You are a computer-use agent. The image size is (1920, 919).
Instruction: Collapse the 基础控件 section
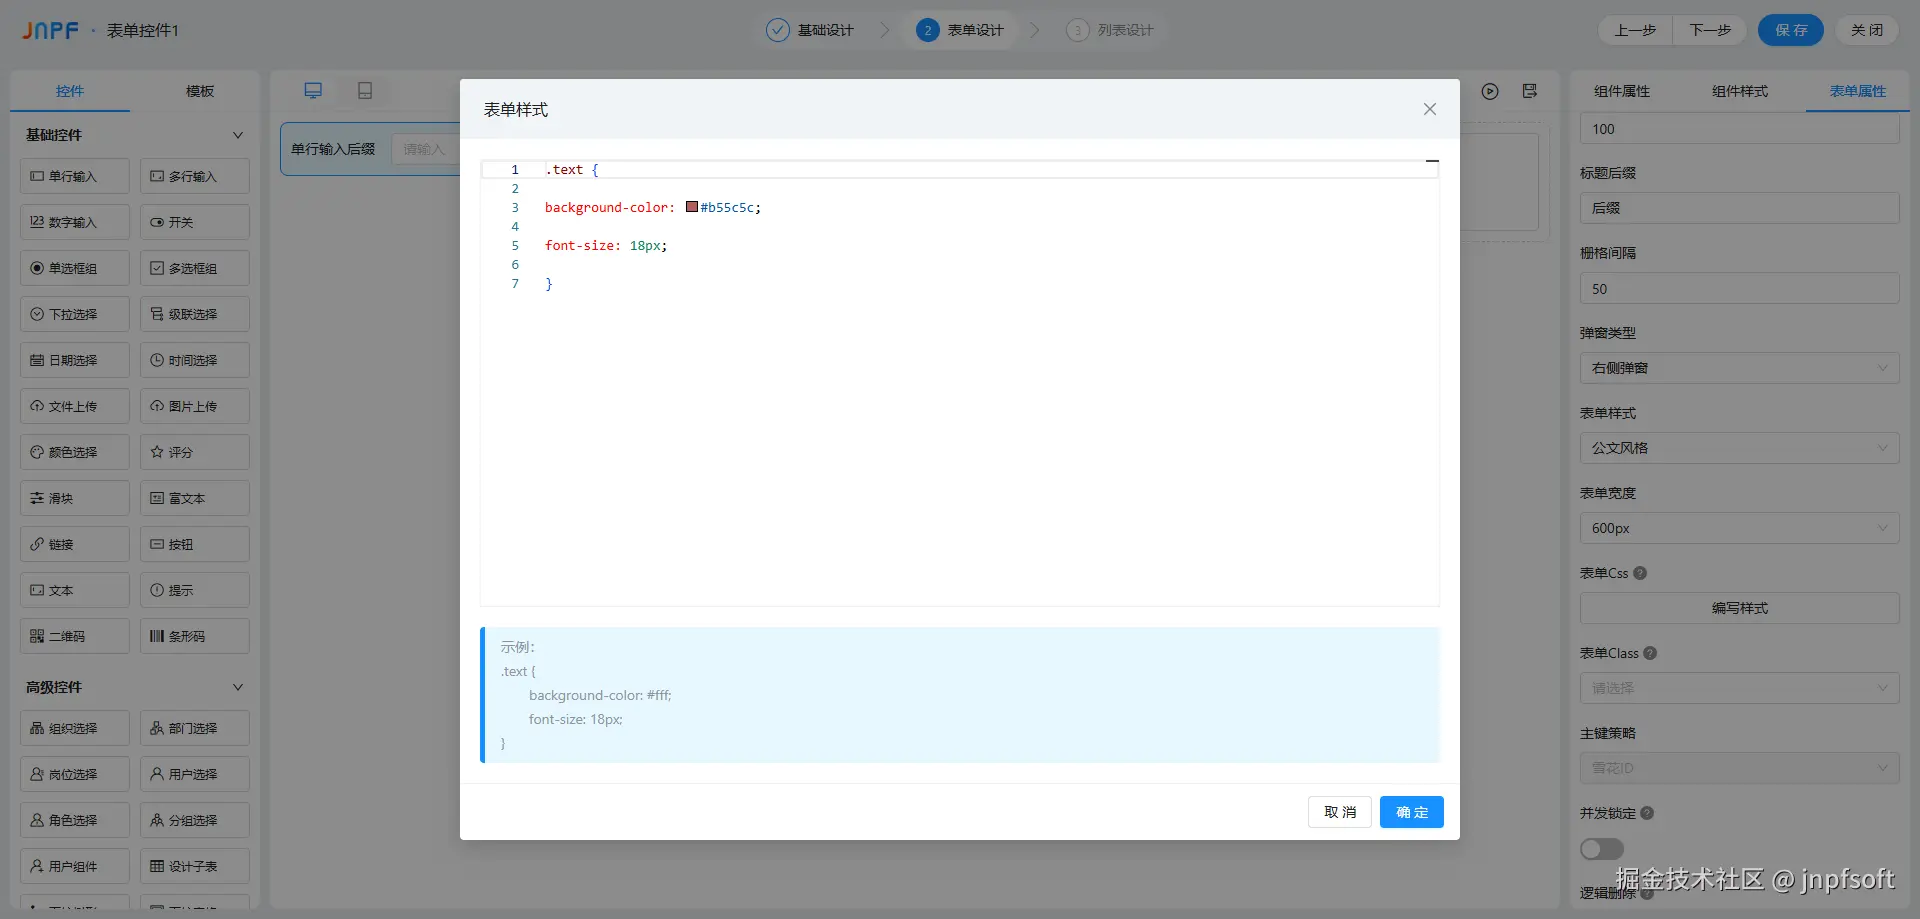(x=238, y=135)
